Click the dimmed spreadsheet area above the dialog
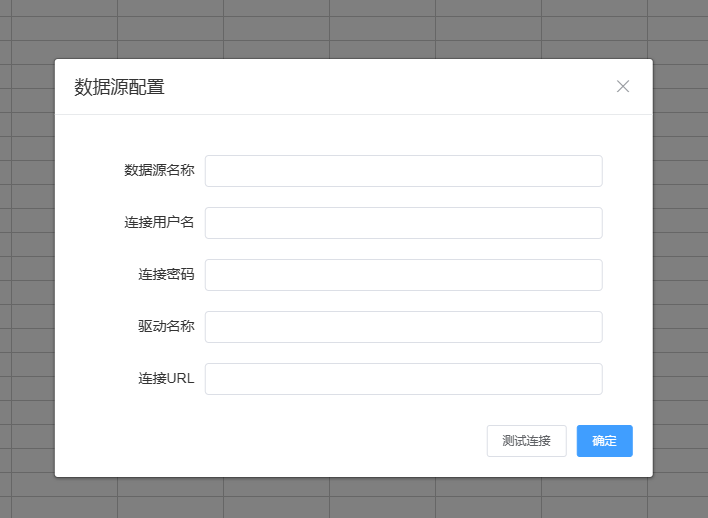This screenshot has height=518, width=708. click(353, 28)
